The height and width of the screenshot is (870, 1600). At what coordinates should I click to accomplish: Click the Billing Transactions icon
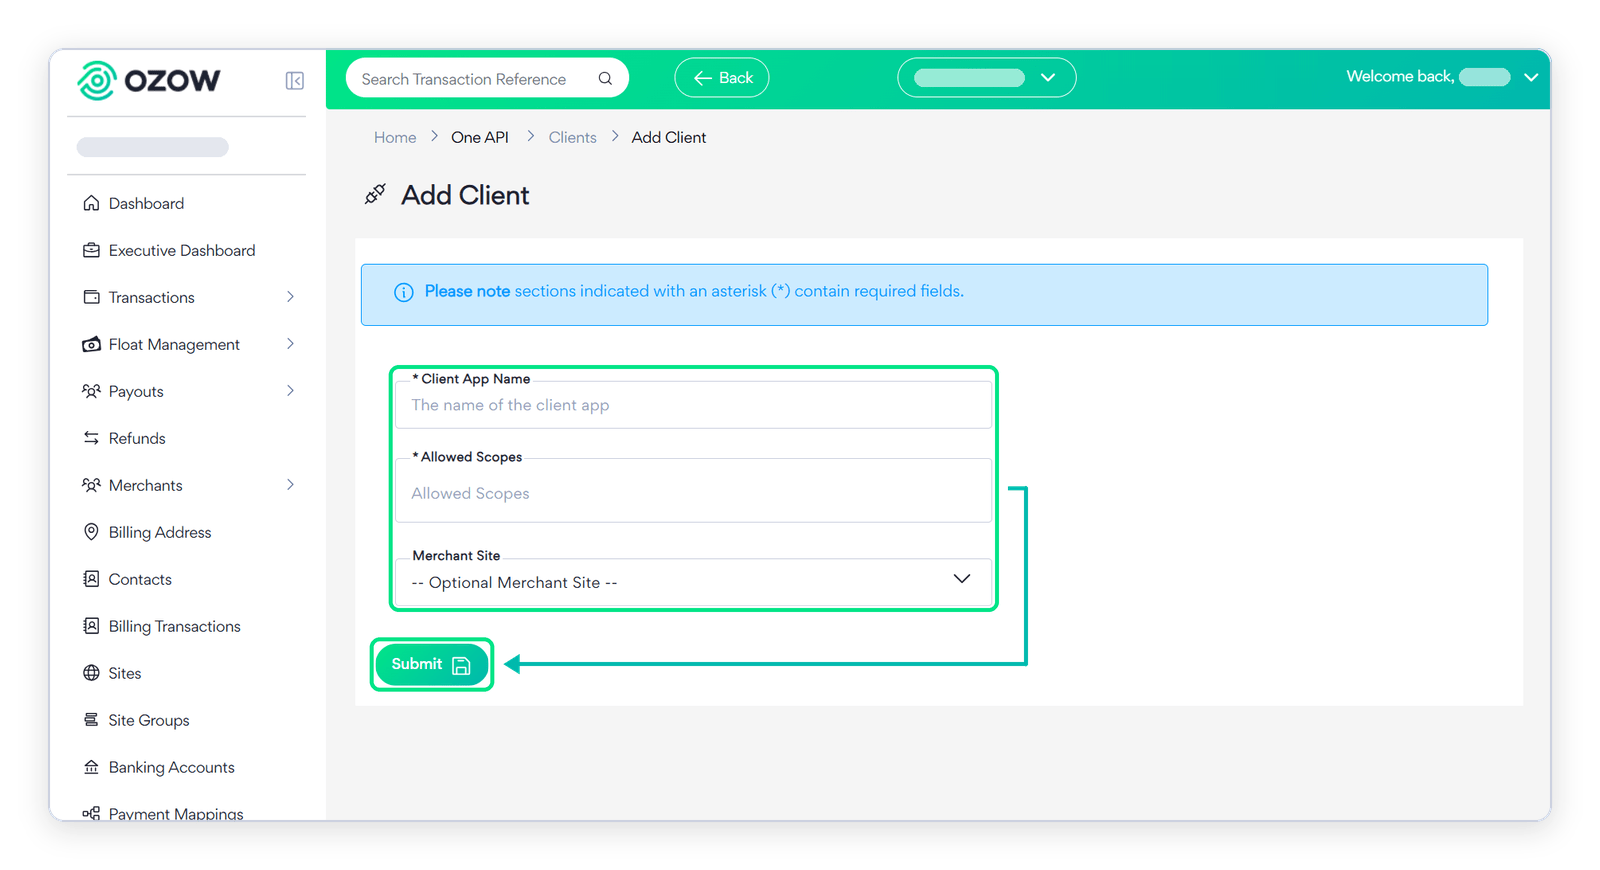click(x=91, y=626)
